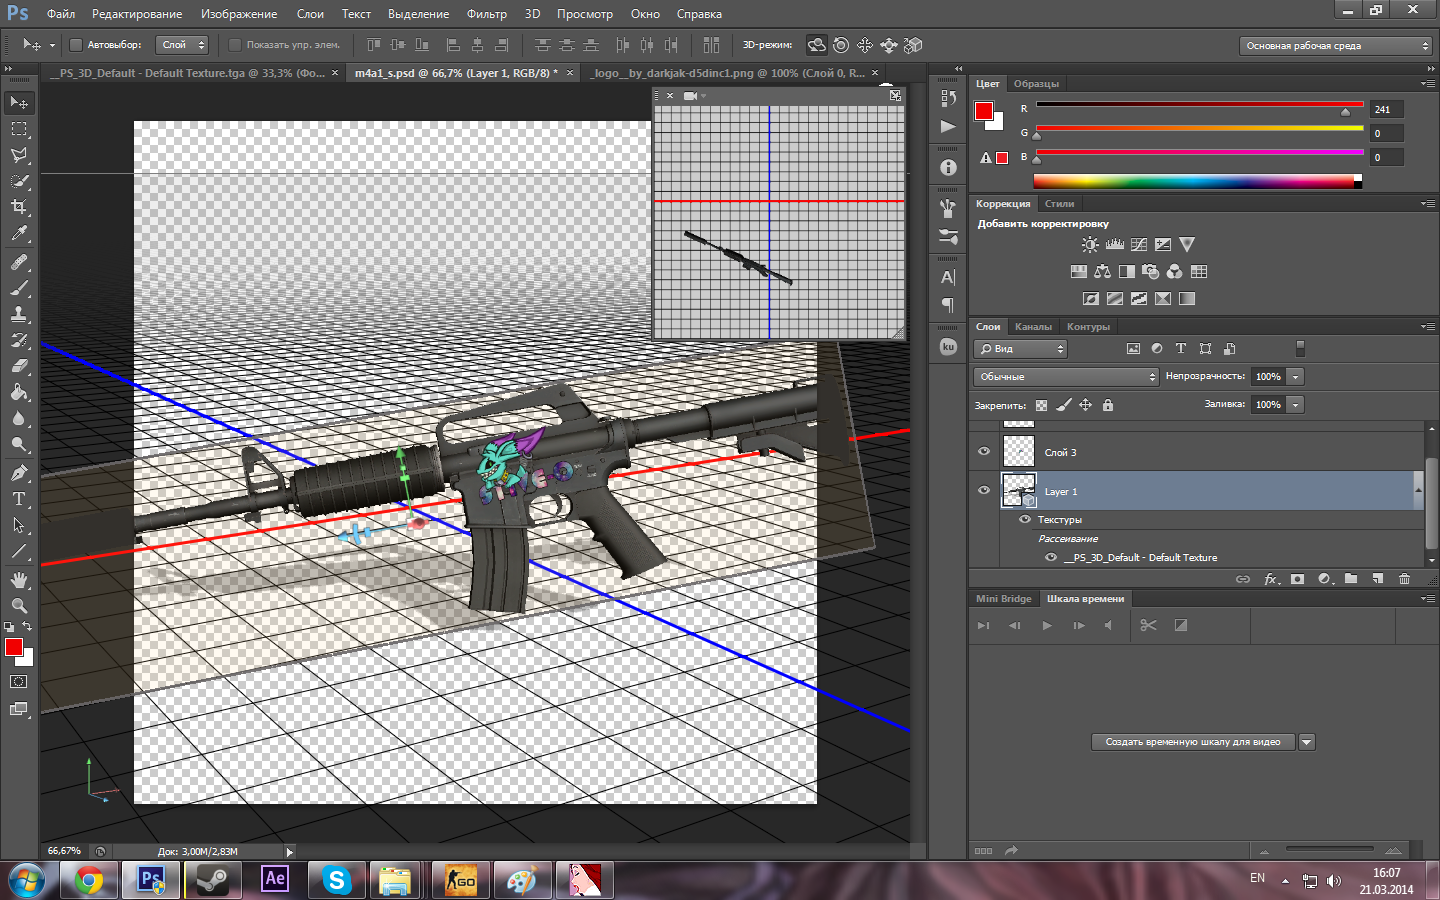The width and height of the screenshot is (1440, 900).
Task: Toggle lock image pixels brush icon
Action: pyautogui.click(x=1064, y=405)
